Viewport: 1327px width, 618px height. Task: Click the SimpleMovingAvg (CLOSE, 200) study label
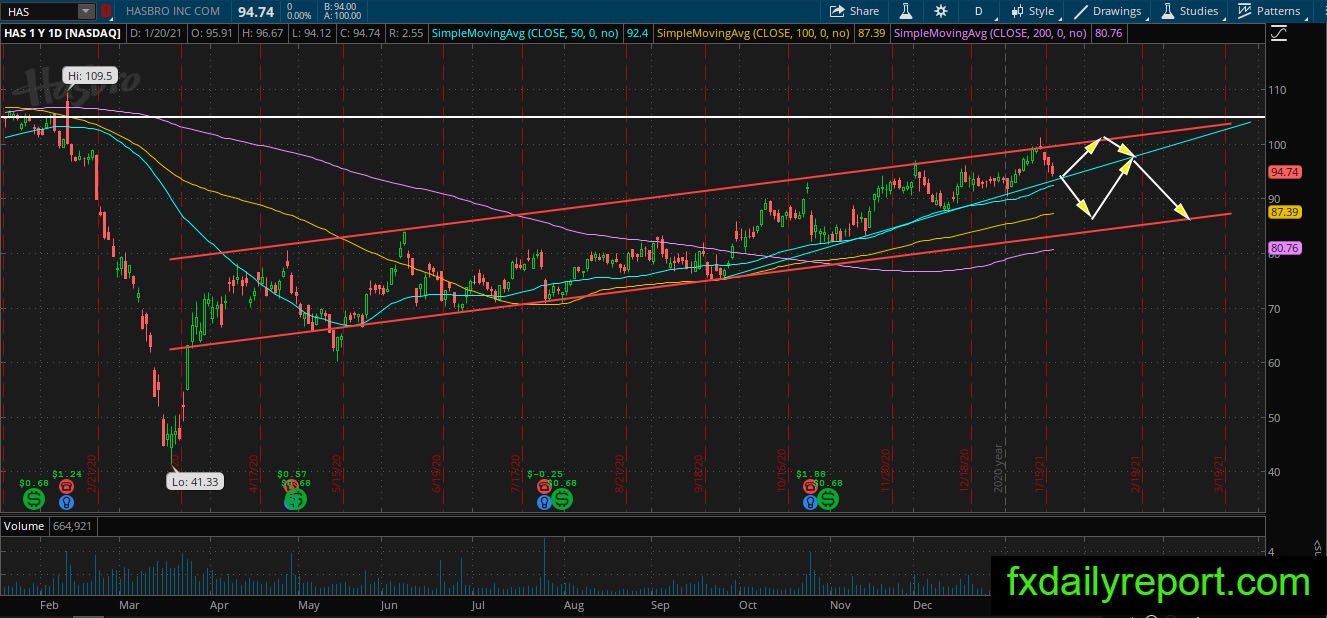click(990, 33)
